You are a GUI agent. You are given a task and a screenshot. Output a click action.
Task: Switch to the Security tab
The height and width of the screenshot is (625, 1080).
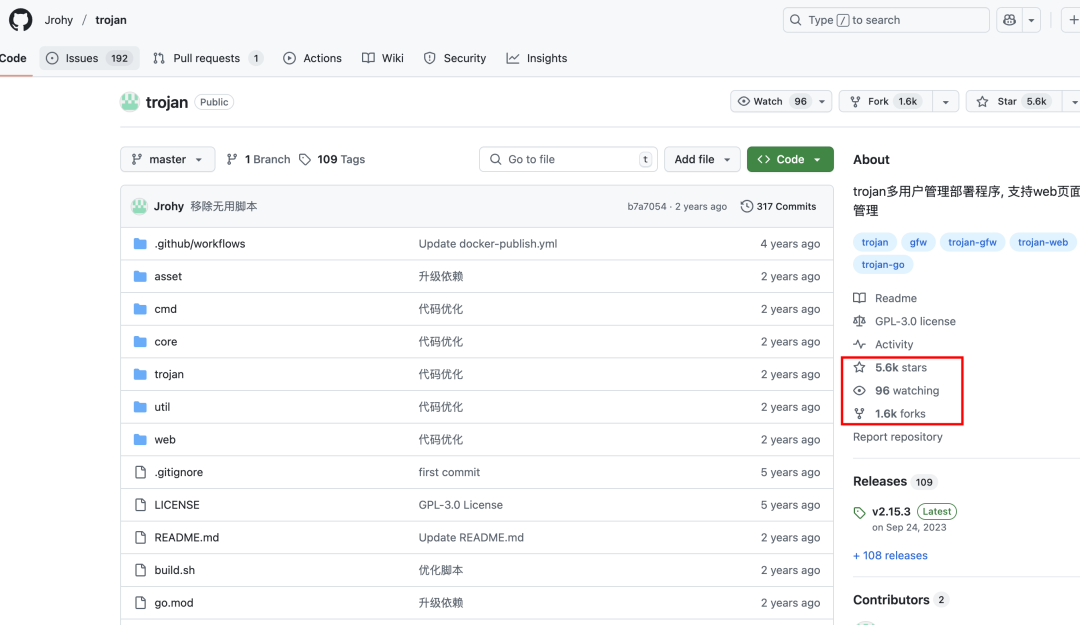coord(455,58)
